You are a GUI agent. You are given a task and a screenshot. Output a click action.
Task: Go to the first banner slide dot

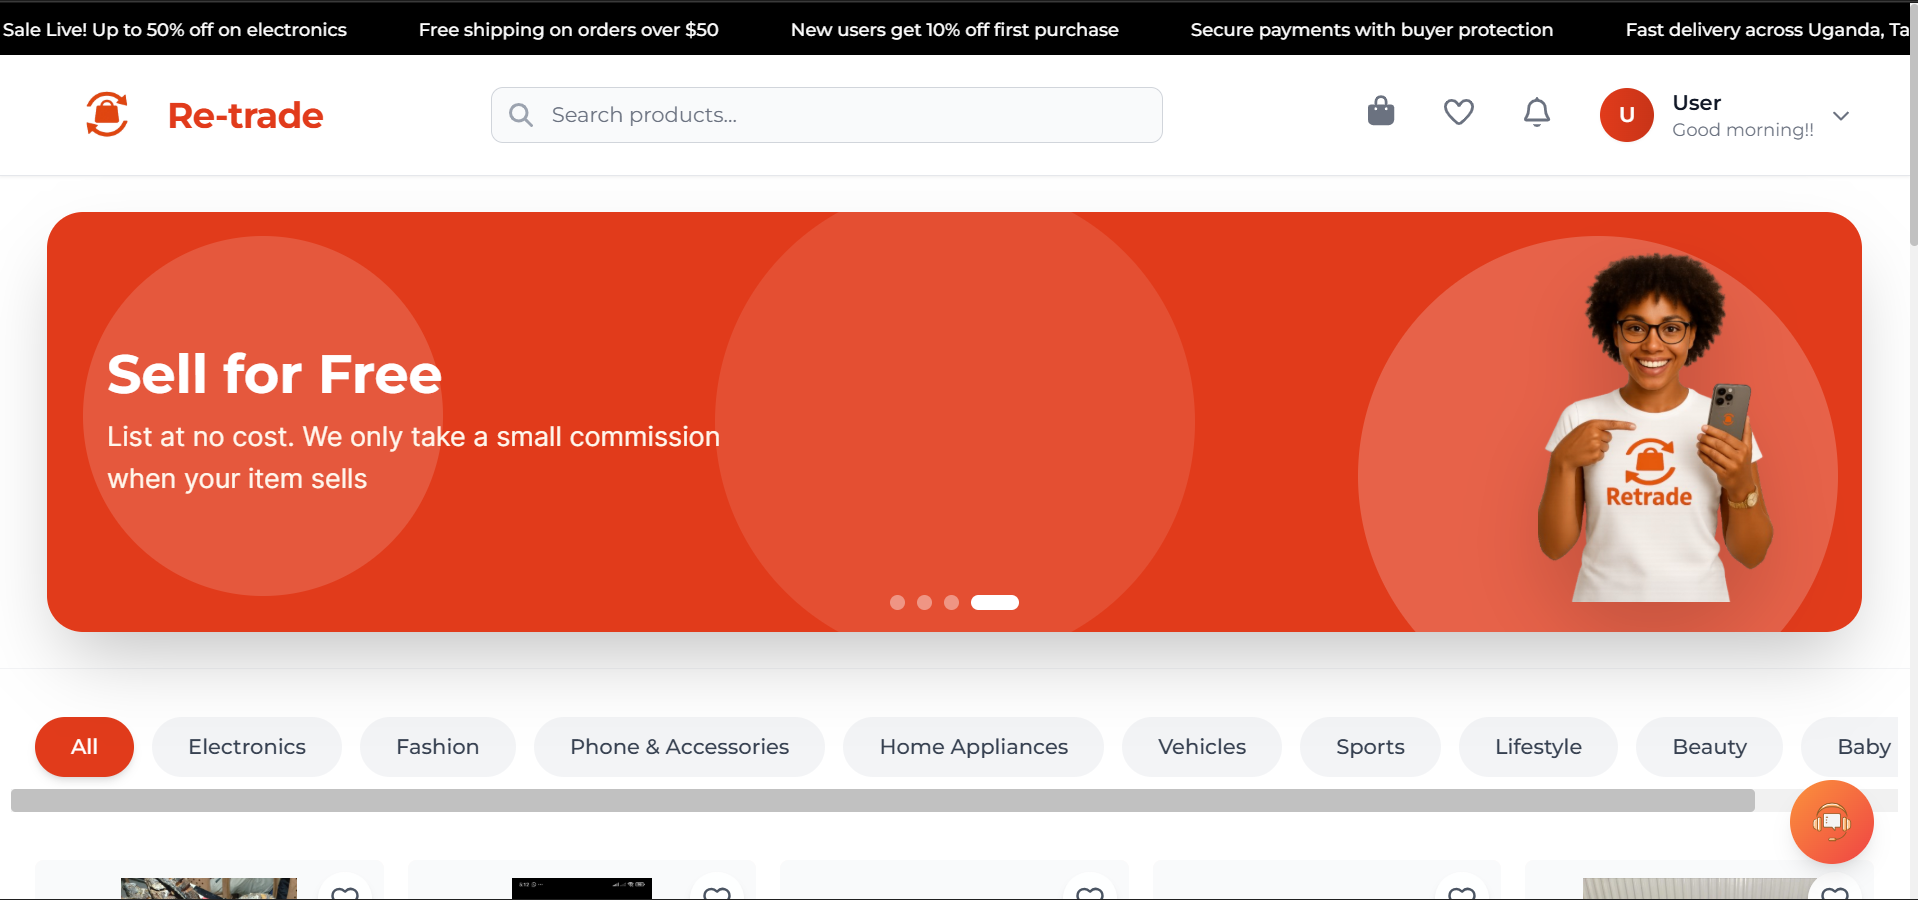(897, 602)
